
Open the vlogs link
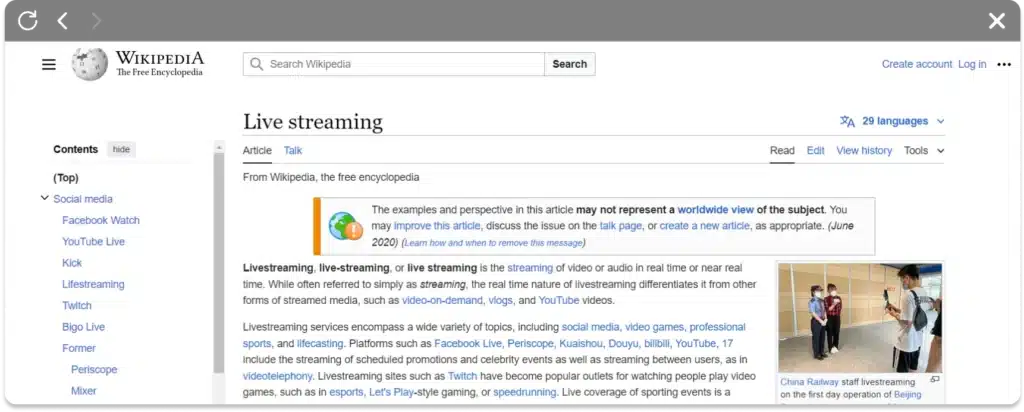[x=500, y=301]
